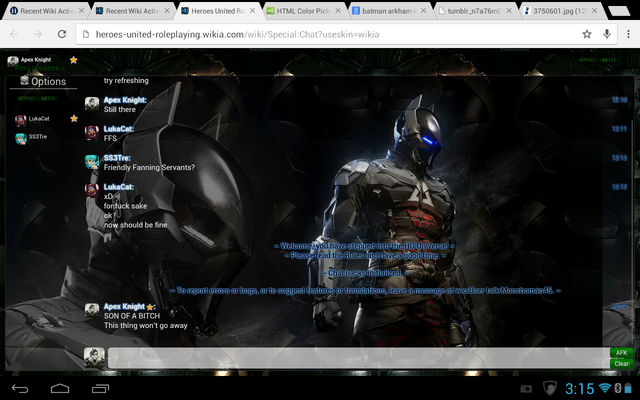Open LukaCat in the user list
Viewport: 640px width, 400px height.
[39, 119]
